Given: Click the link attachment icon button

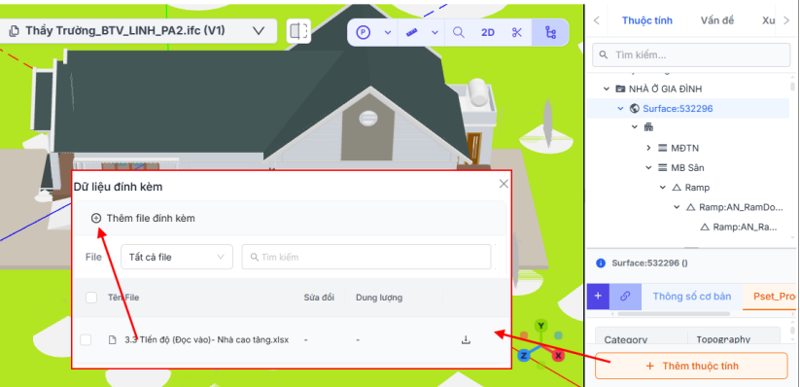Looking at the screenshot, I should pos(626,296).
